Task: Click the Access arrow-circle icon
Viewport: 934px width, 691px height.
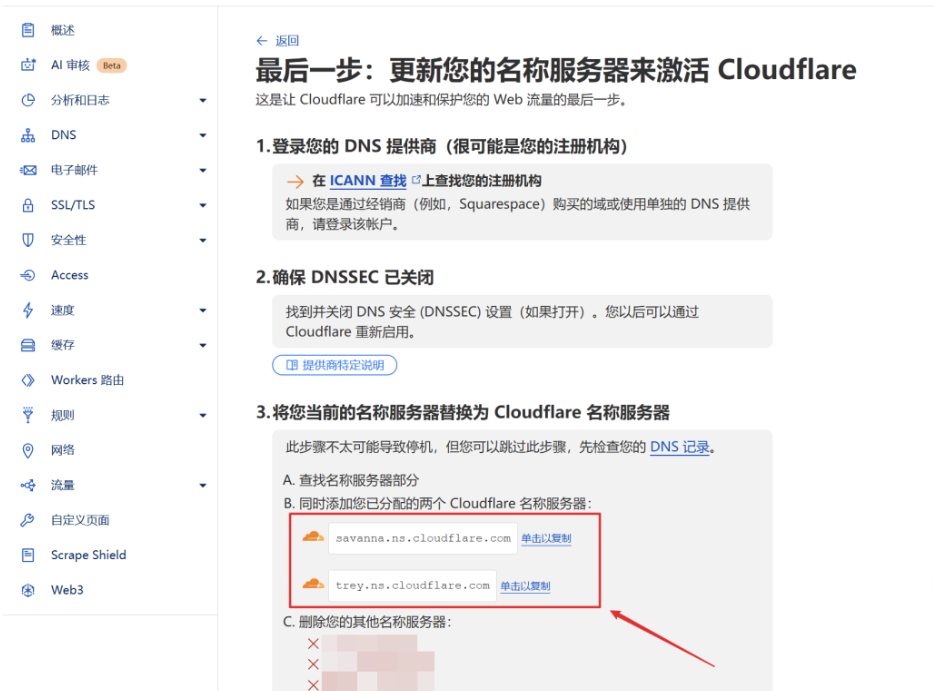Action: click(x=28, y=275)
